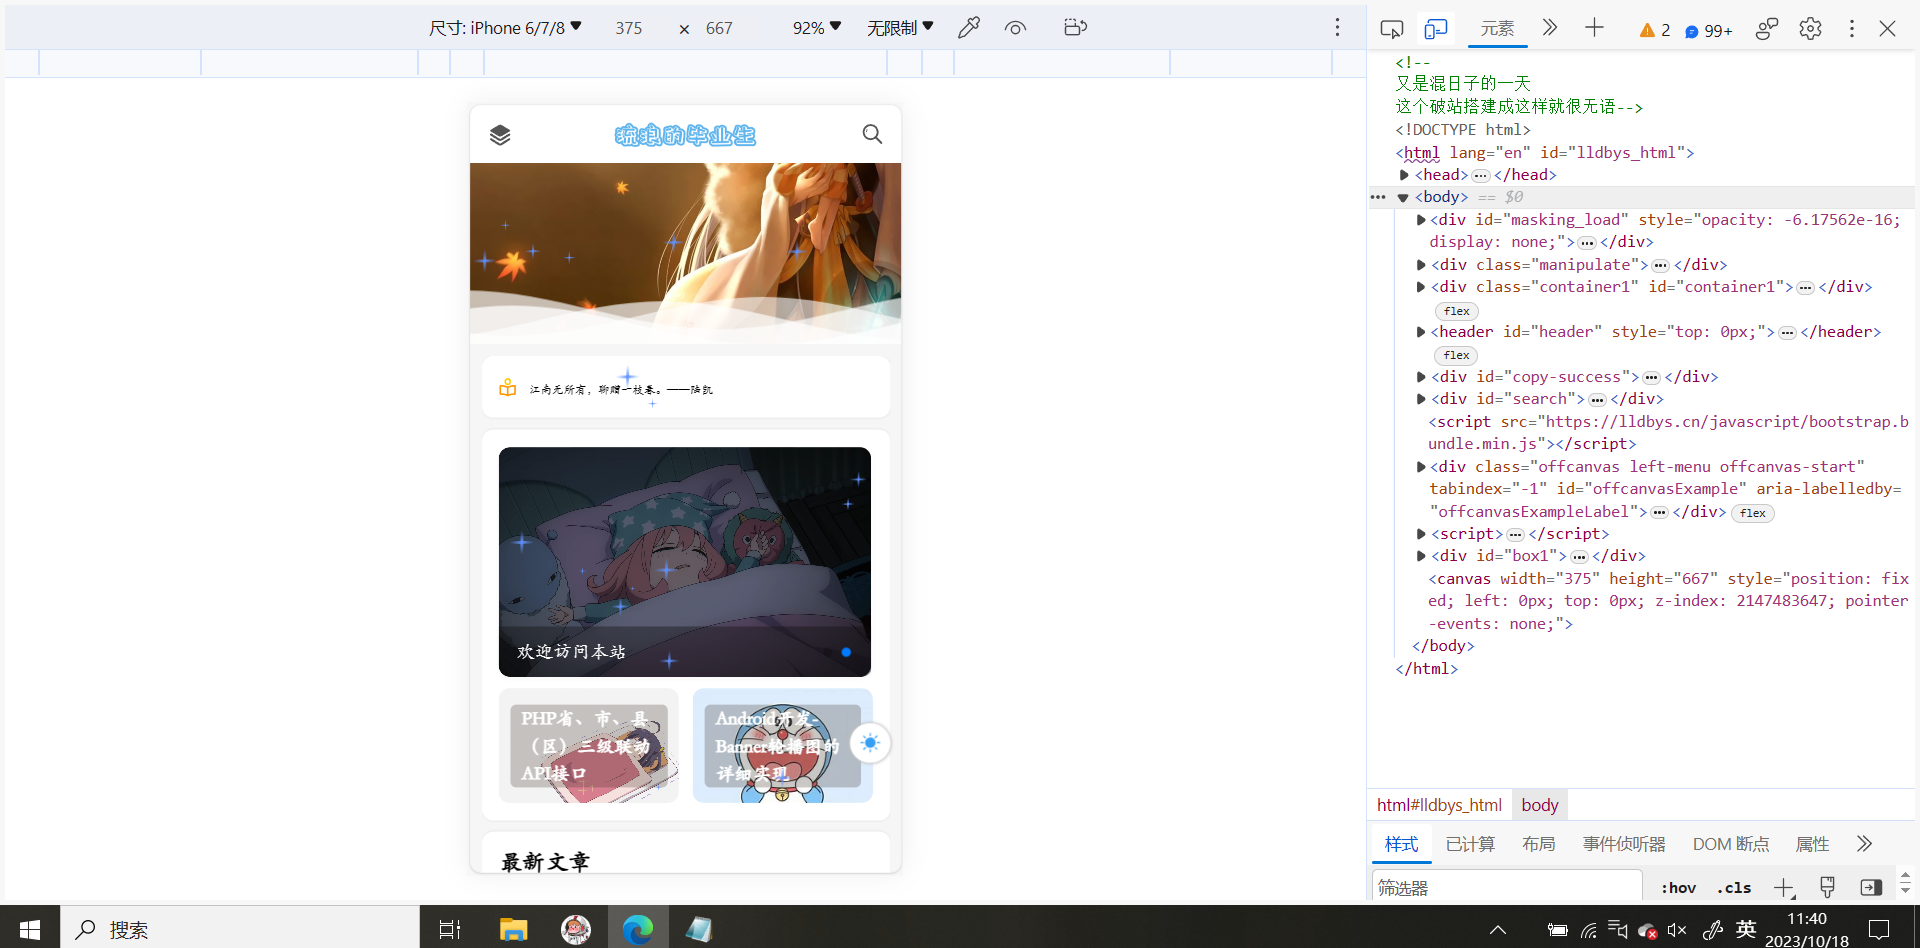This screenshot has width=1920, height=948.
Task: Switch to the 属性 tab
Action: pos(1812,844)
